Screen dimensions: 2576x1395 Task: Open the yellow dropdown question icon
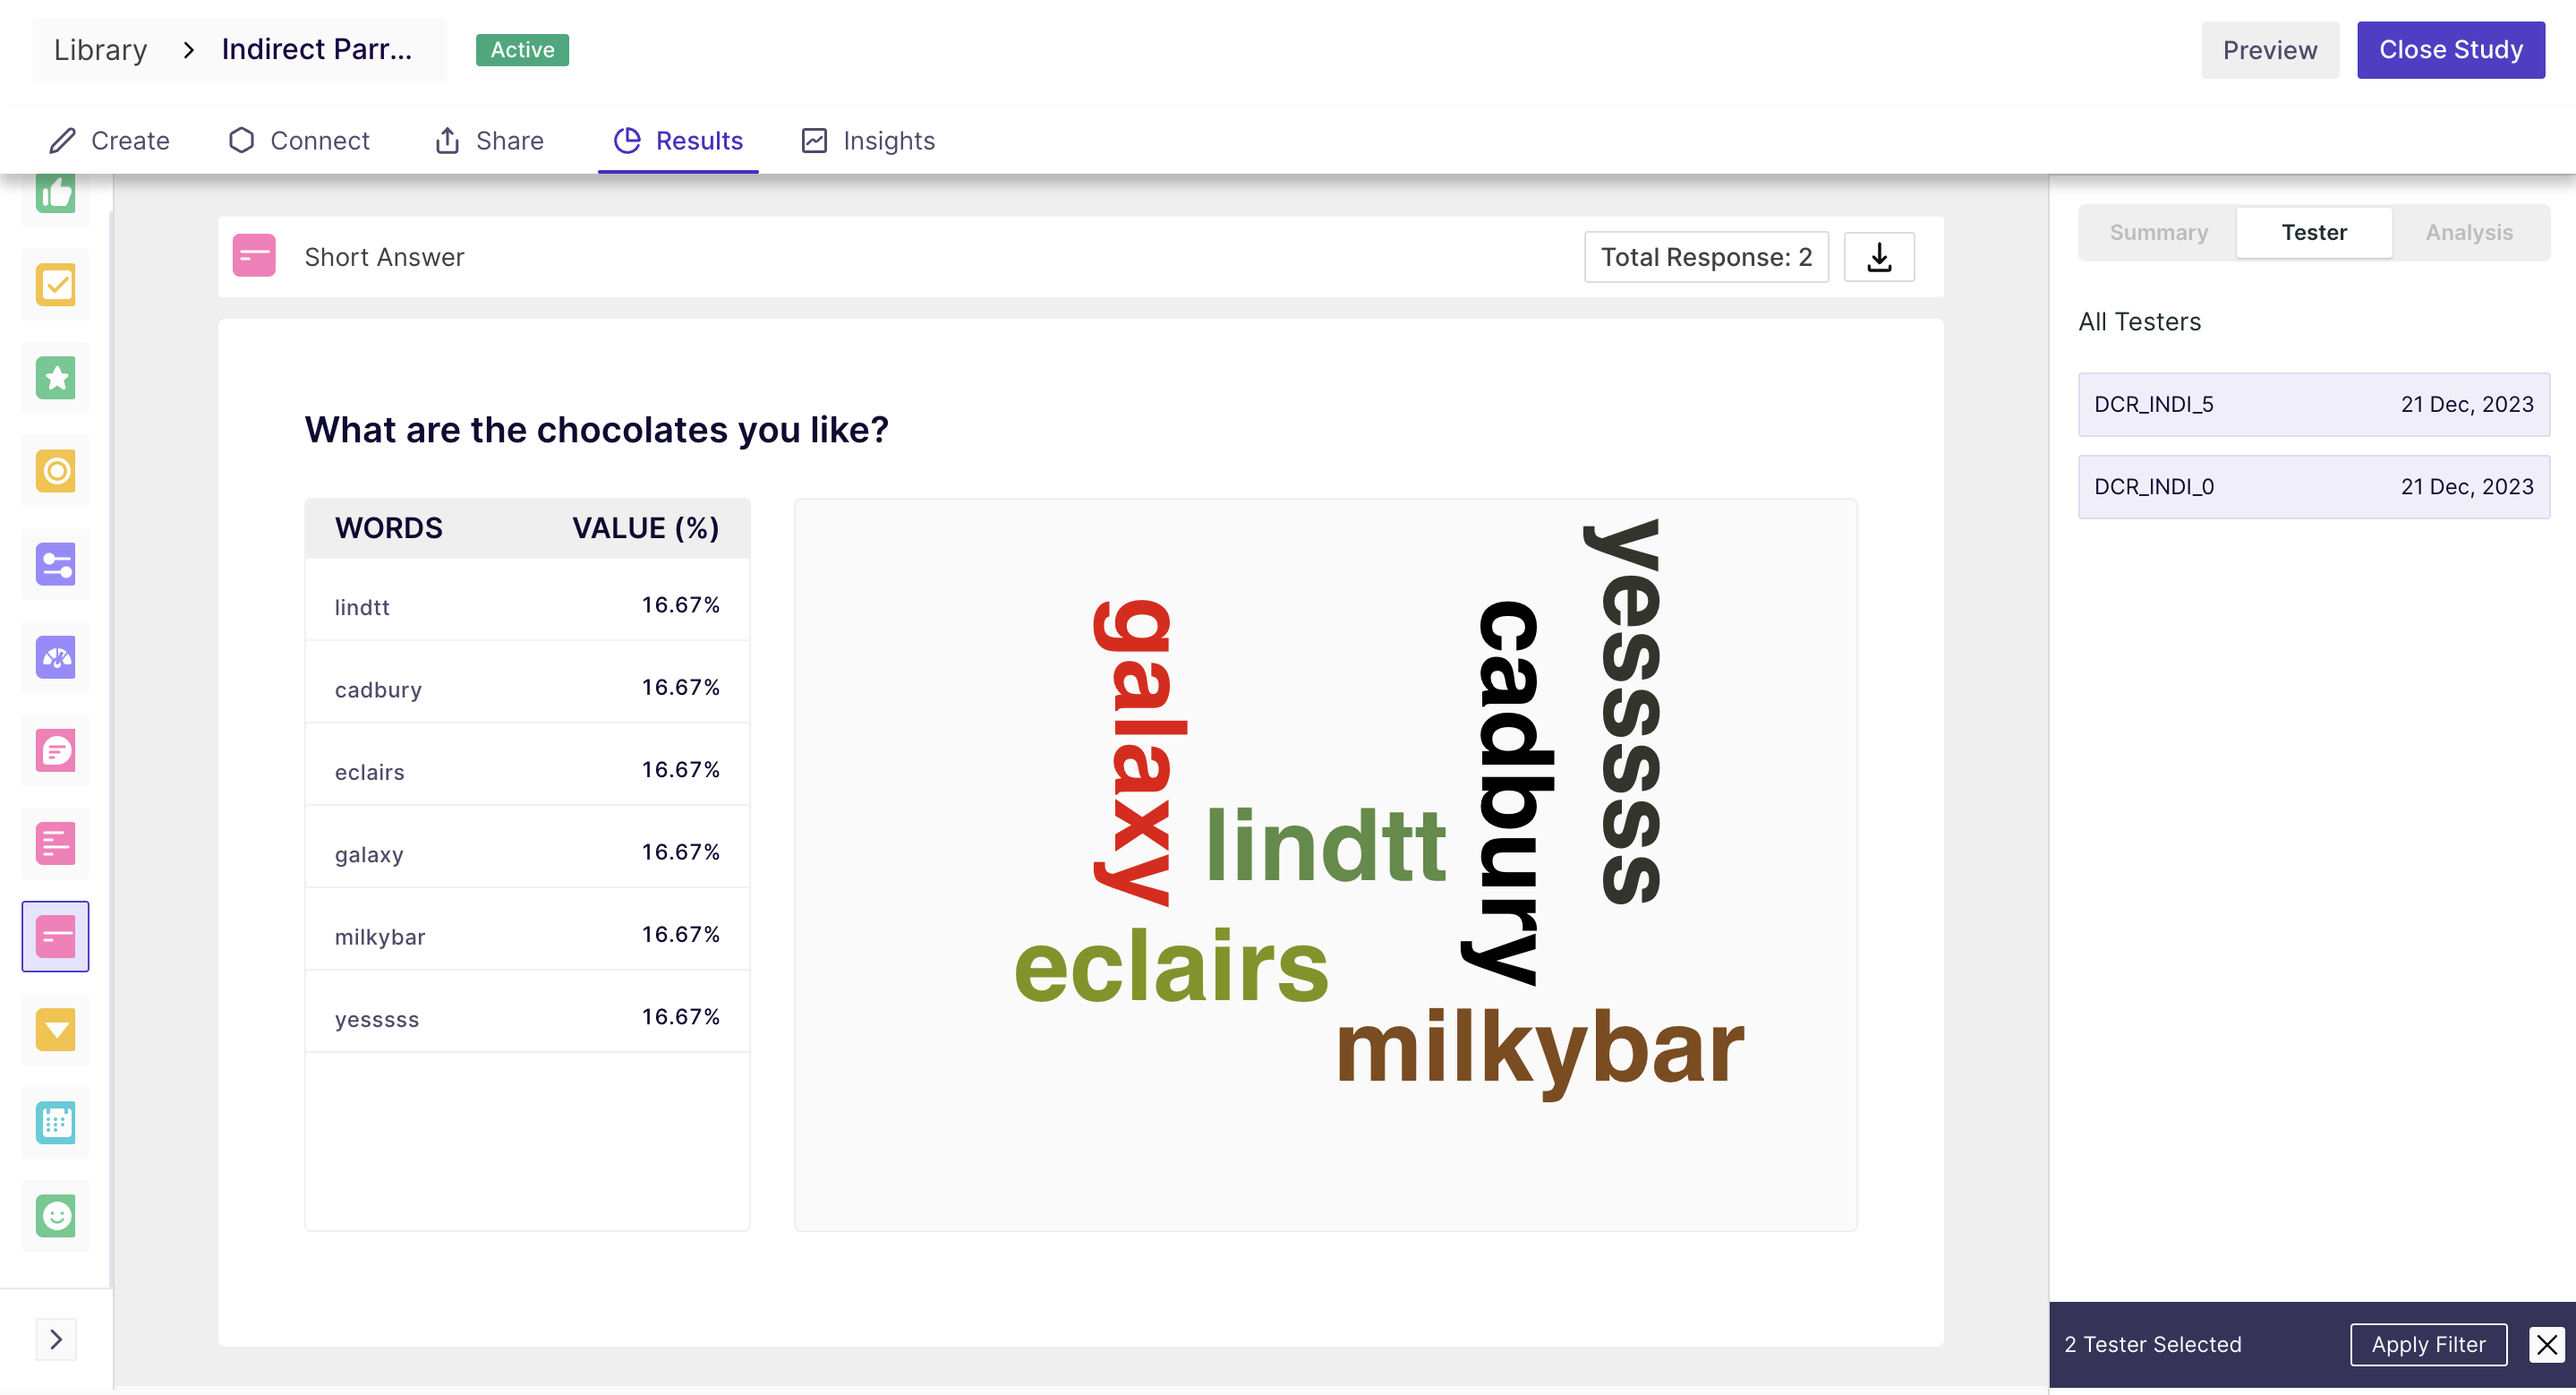(x=56, y=1029)
